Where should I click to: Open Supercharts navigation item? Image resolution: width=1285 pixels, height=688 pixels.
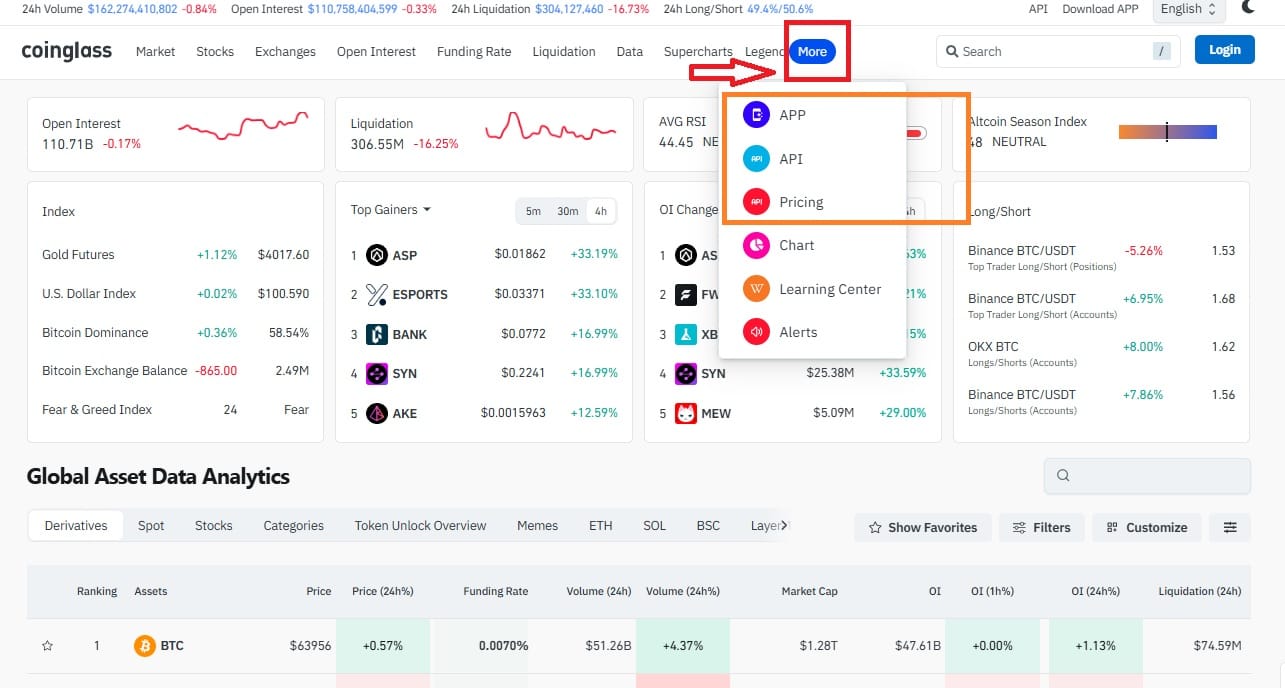coord(698,51)
